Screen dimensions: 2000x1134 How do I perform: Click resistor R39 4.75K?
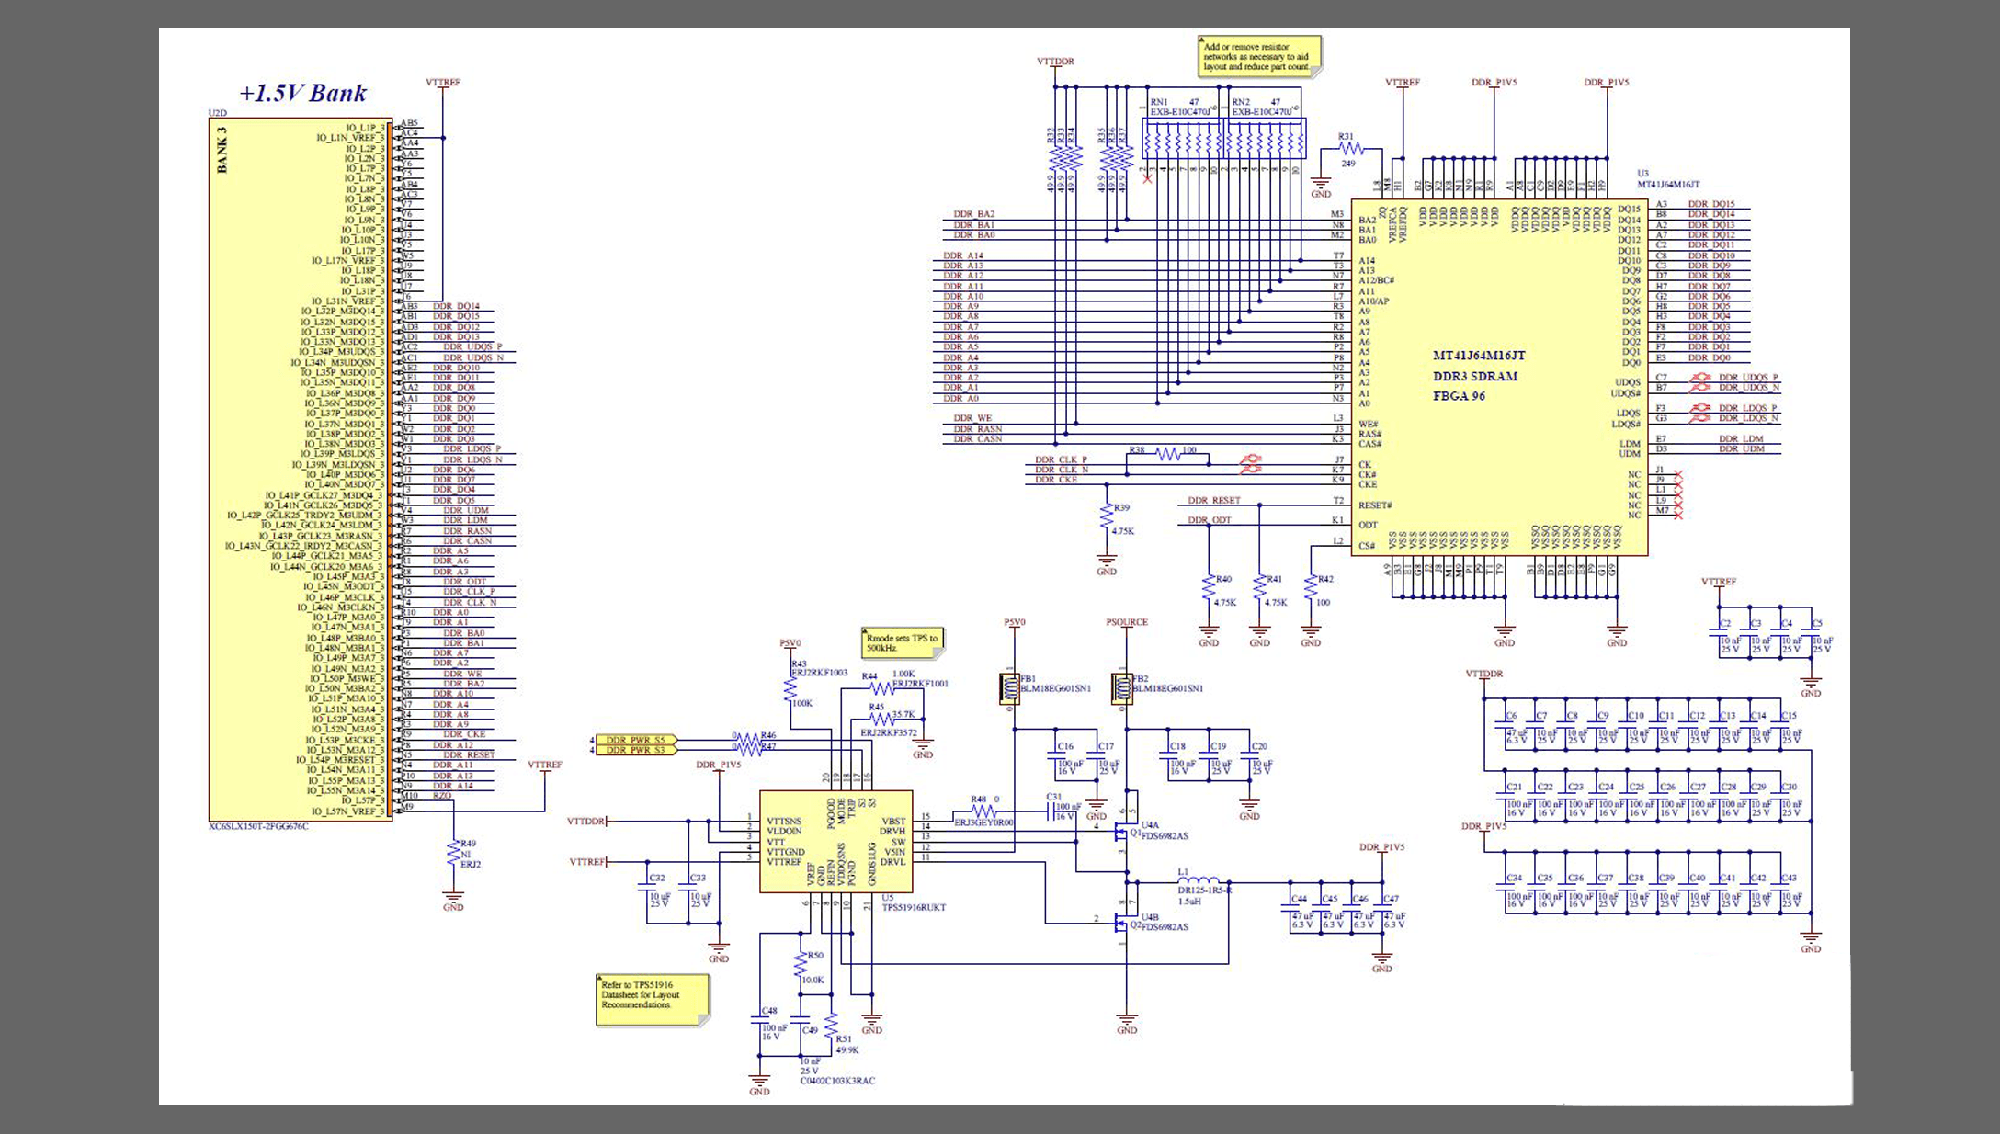(x=1106, y=516)
